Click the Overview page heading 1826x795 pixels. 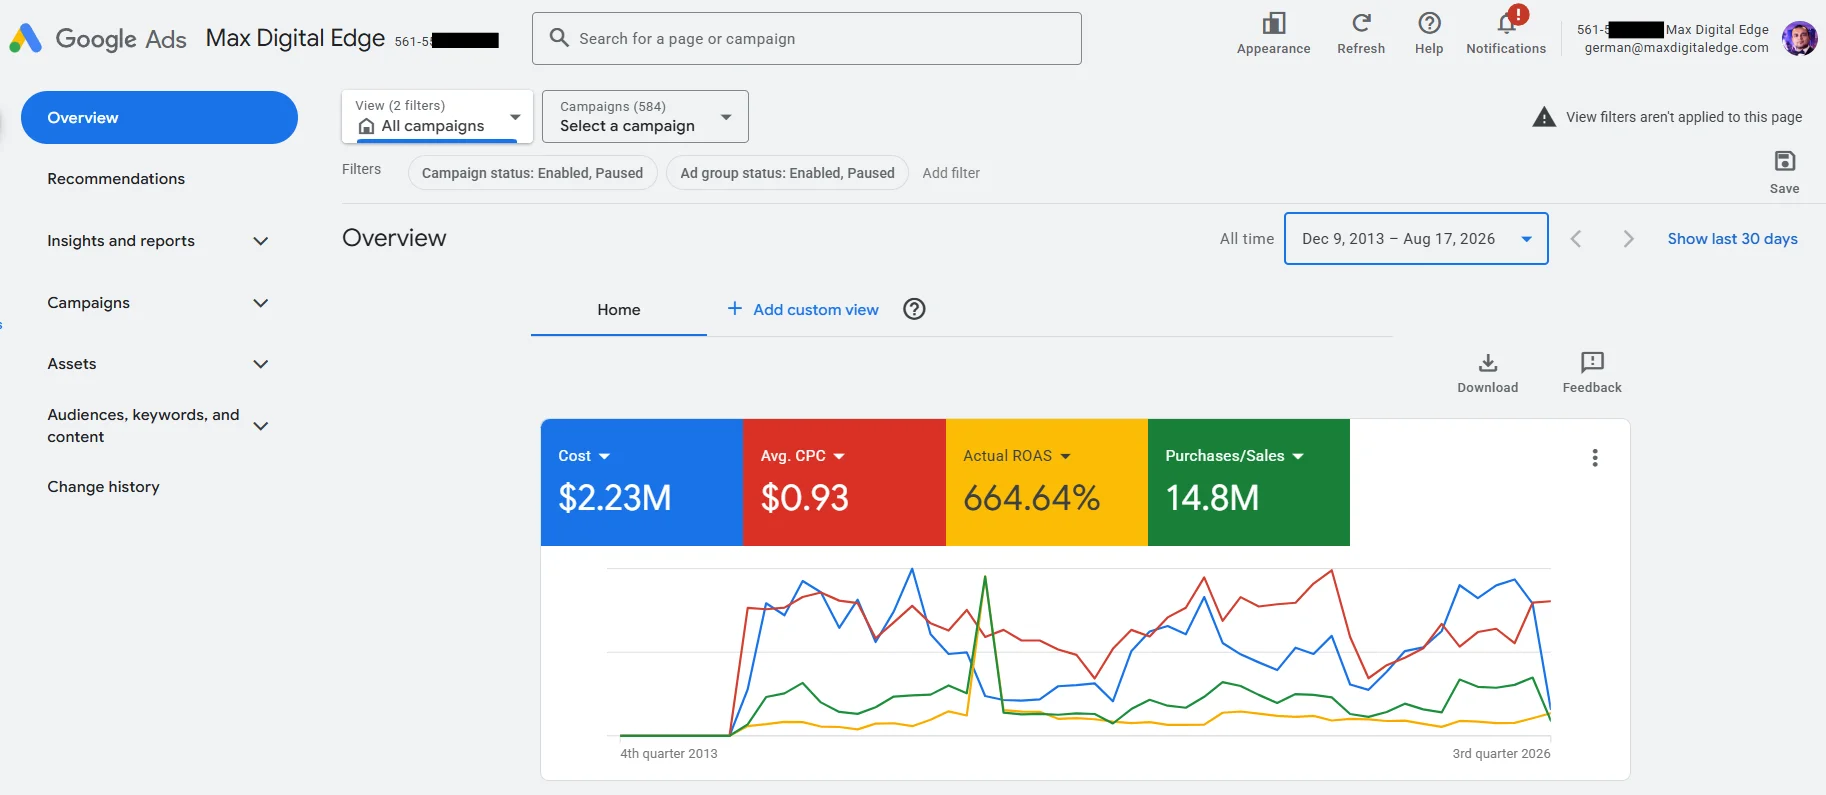click(394, 238)
